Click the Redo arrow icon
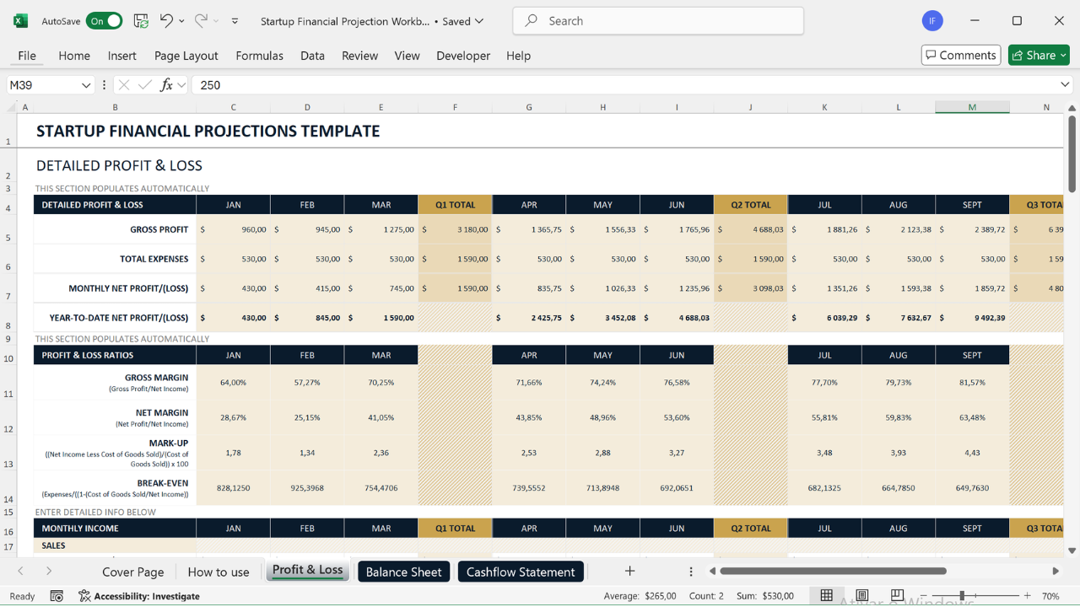Screen dimensions: 1080x607 coord(201,21)
